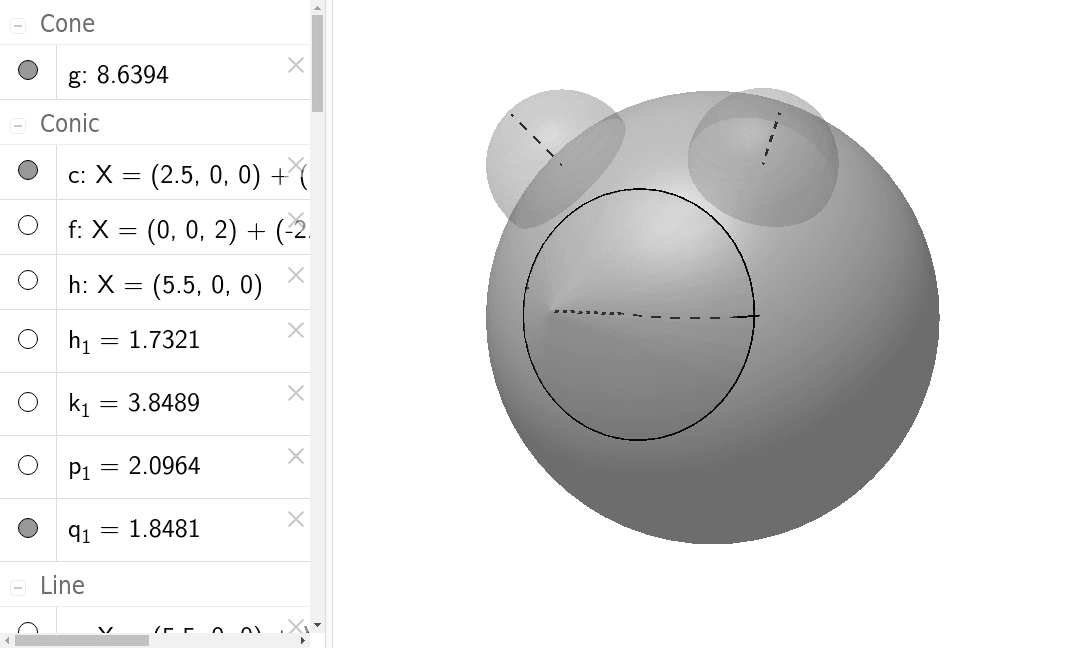Delete conic c row with X icon
1089x650 pixels.
[x=296, y=165]
